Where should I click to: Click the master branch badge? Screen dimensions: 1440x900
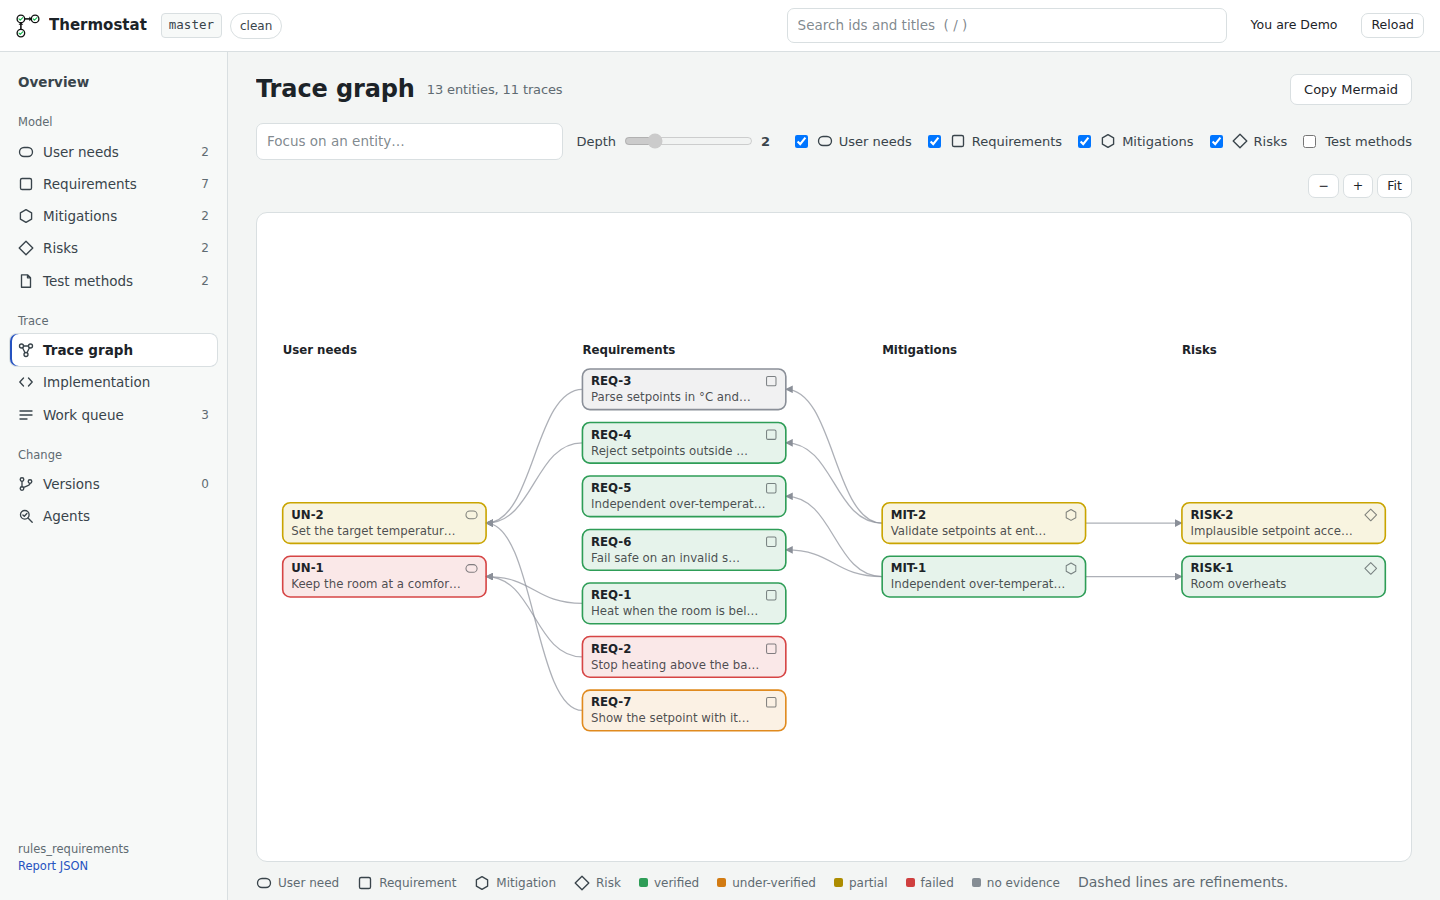pyautogui.click(x=191, y=25)
